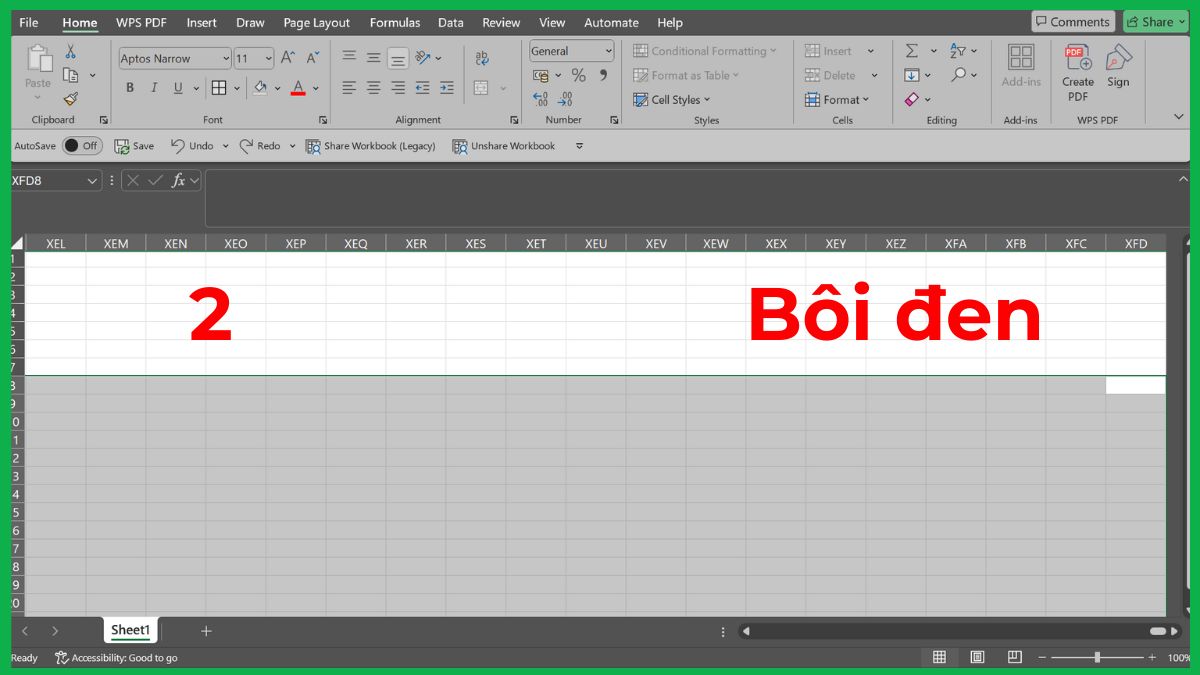1200x675 pixels.
Task: Click the Comments button
Action: [1072, 20]
